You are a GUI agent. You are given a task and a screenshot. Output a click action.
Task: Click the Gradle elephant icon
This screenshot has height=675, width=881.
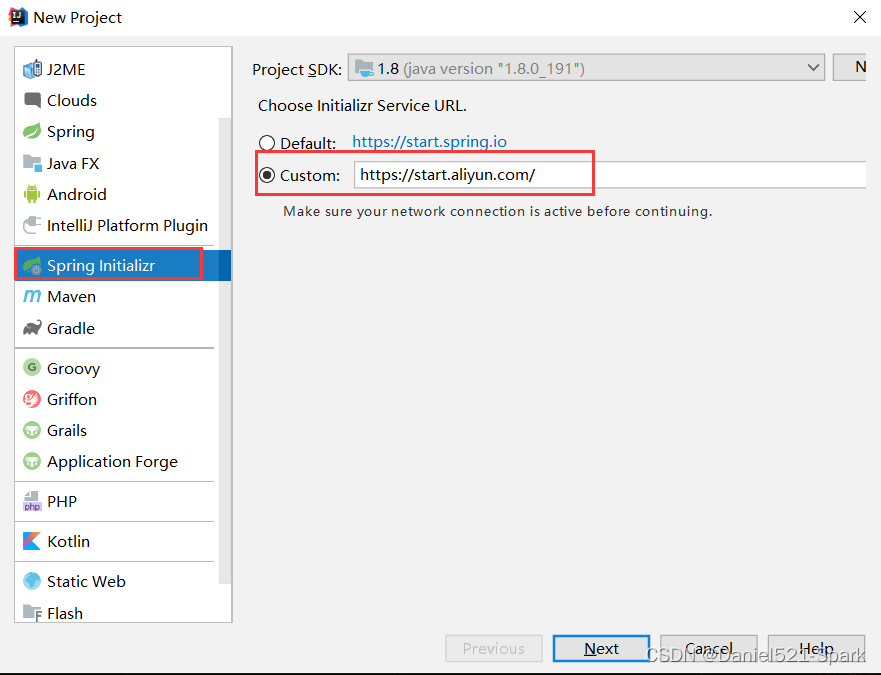[x=32, y=328]
